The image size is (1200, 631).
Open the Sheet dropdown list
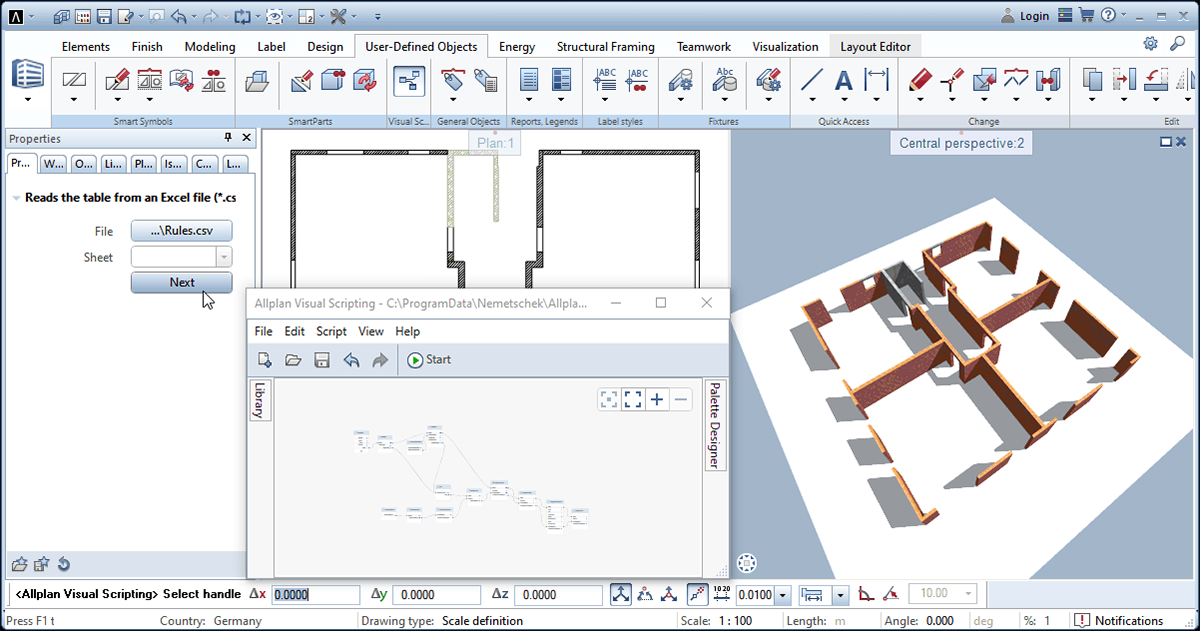[x=224, y=257]
